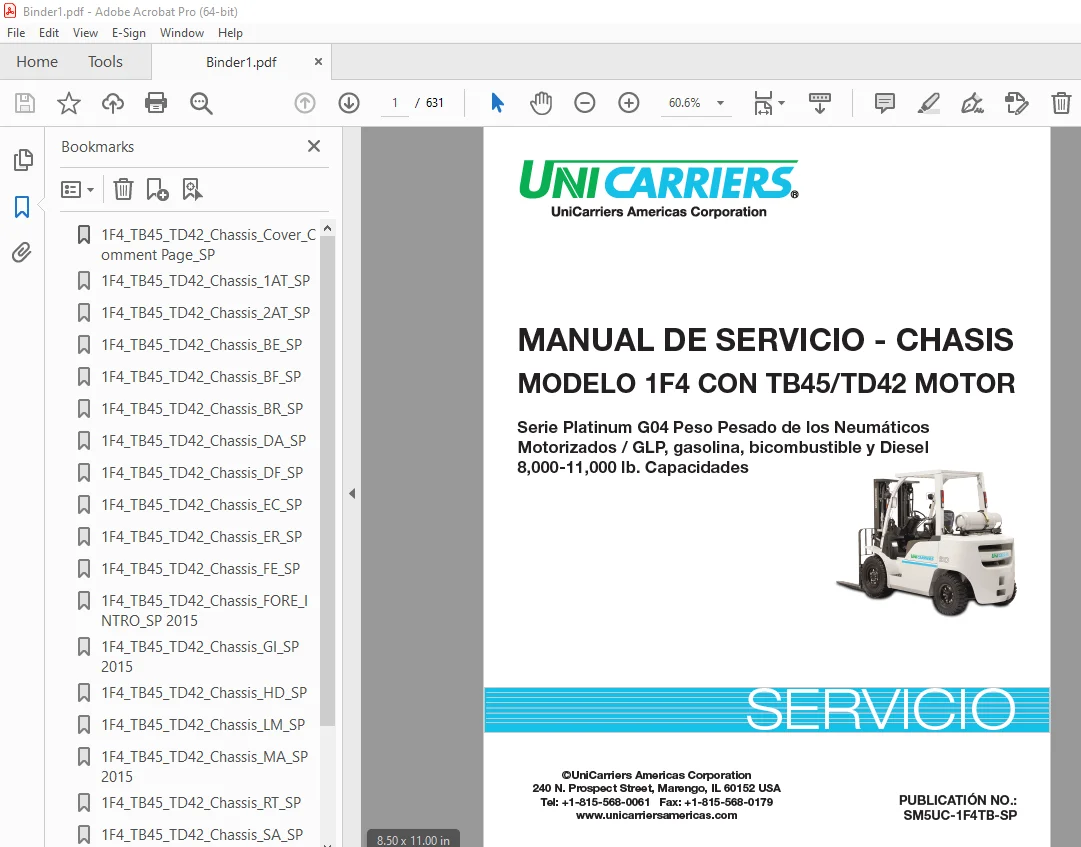
Task: Open bookmark 1F4_TB45_TD42_Chassis_DF_SP
Action: click(202, 473)
